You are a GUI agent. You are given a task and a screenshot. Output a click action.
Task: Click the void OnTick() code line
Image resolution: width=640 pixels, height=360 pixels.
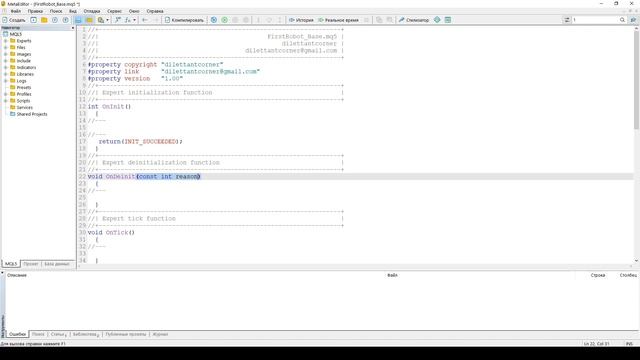(x=111, y=233)
